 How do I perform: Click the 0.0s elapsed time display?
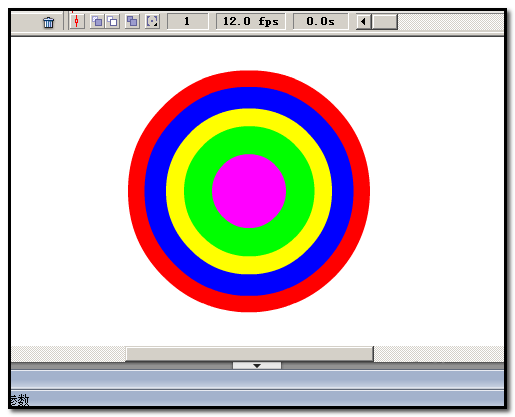pyautogui.click(x=321, y=22)
